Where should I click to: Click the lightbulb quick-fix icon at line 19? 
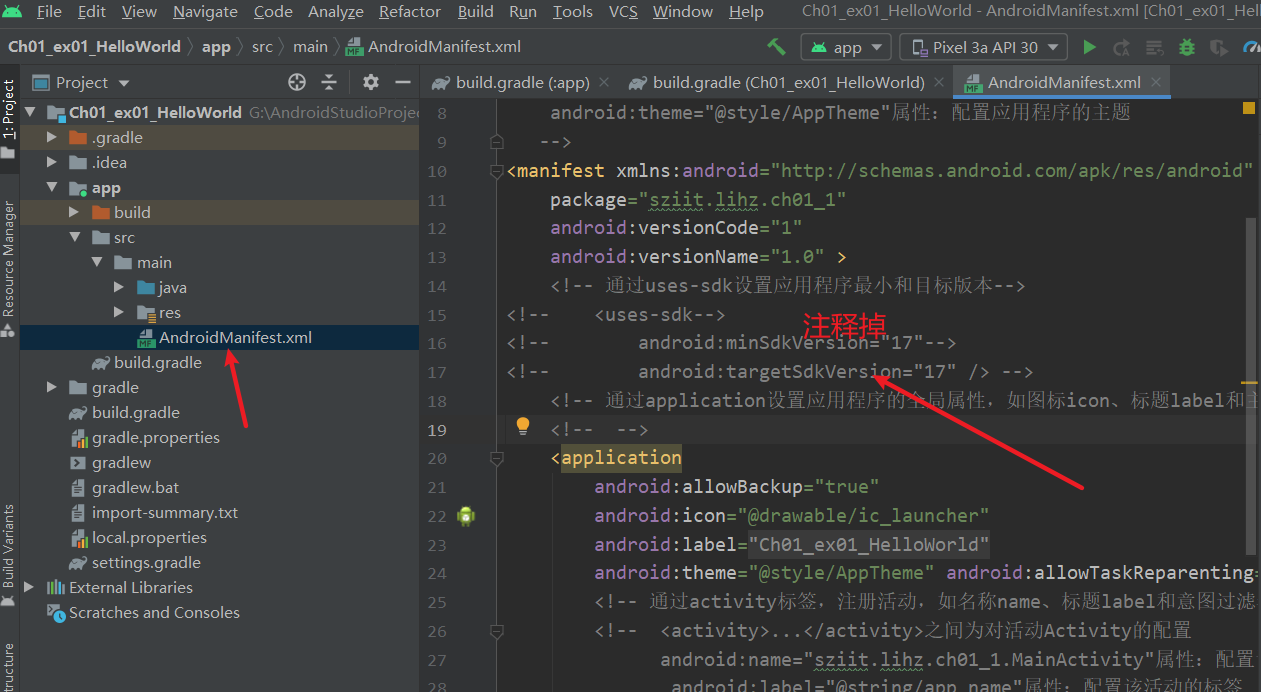point(522,426)
